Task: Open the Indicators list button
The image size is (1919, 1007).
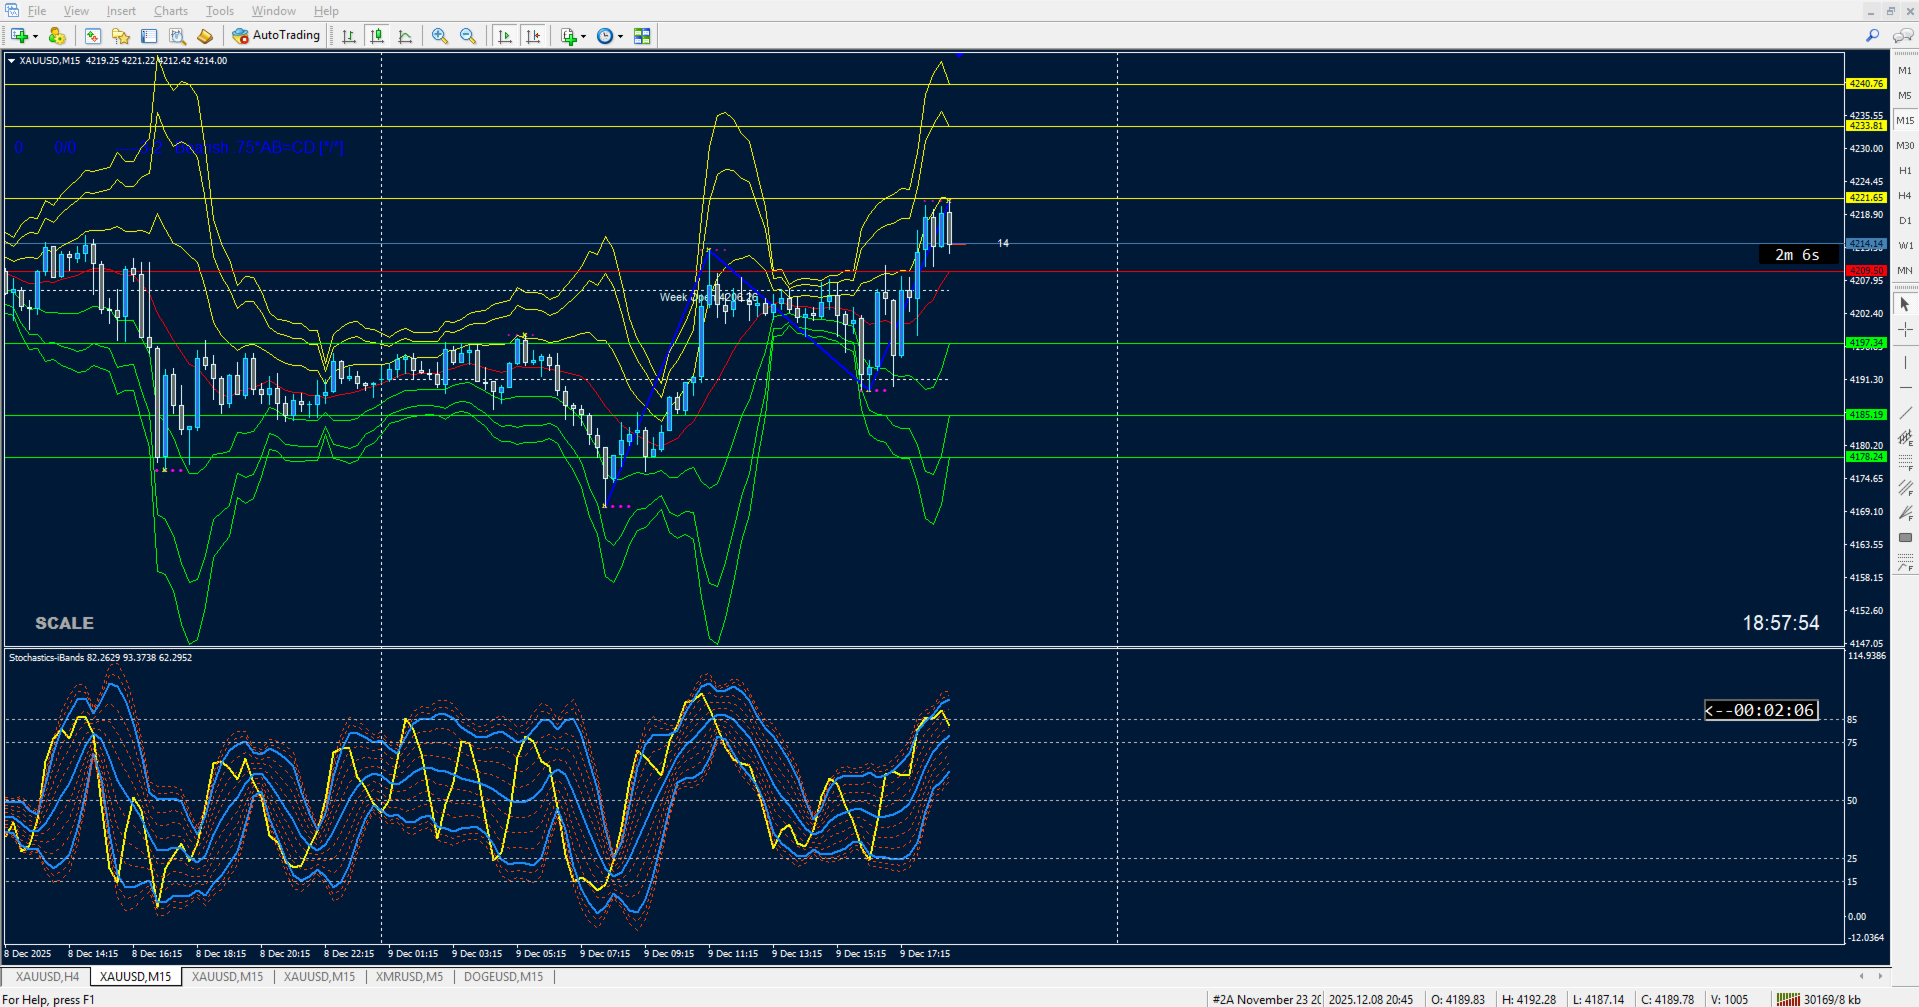Action: tap(569, 36)
